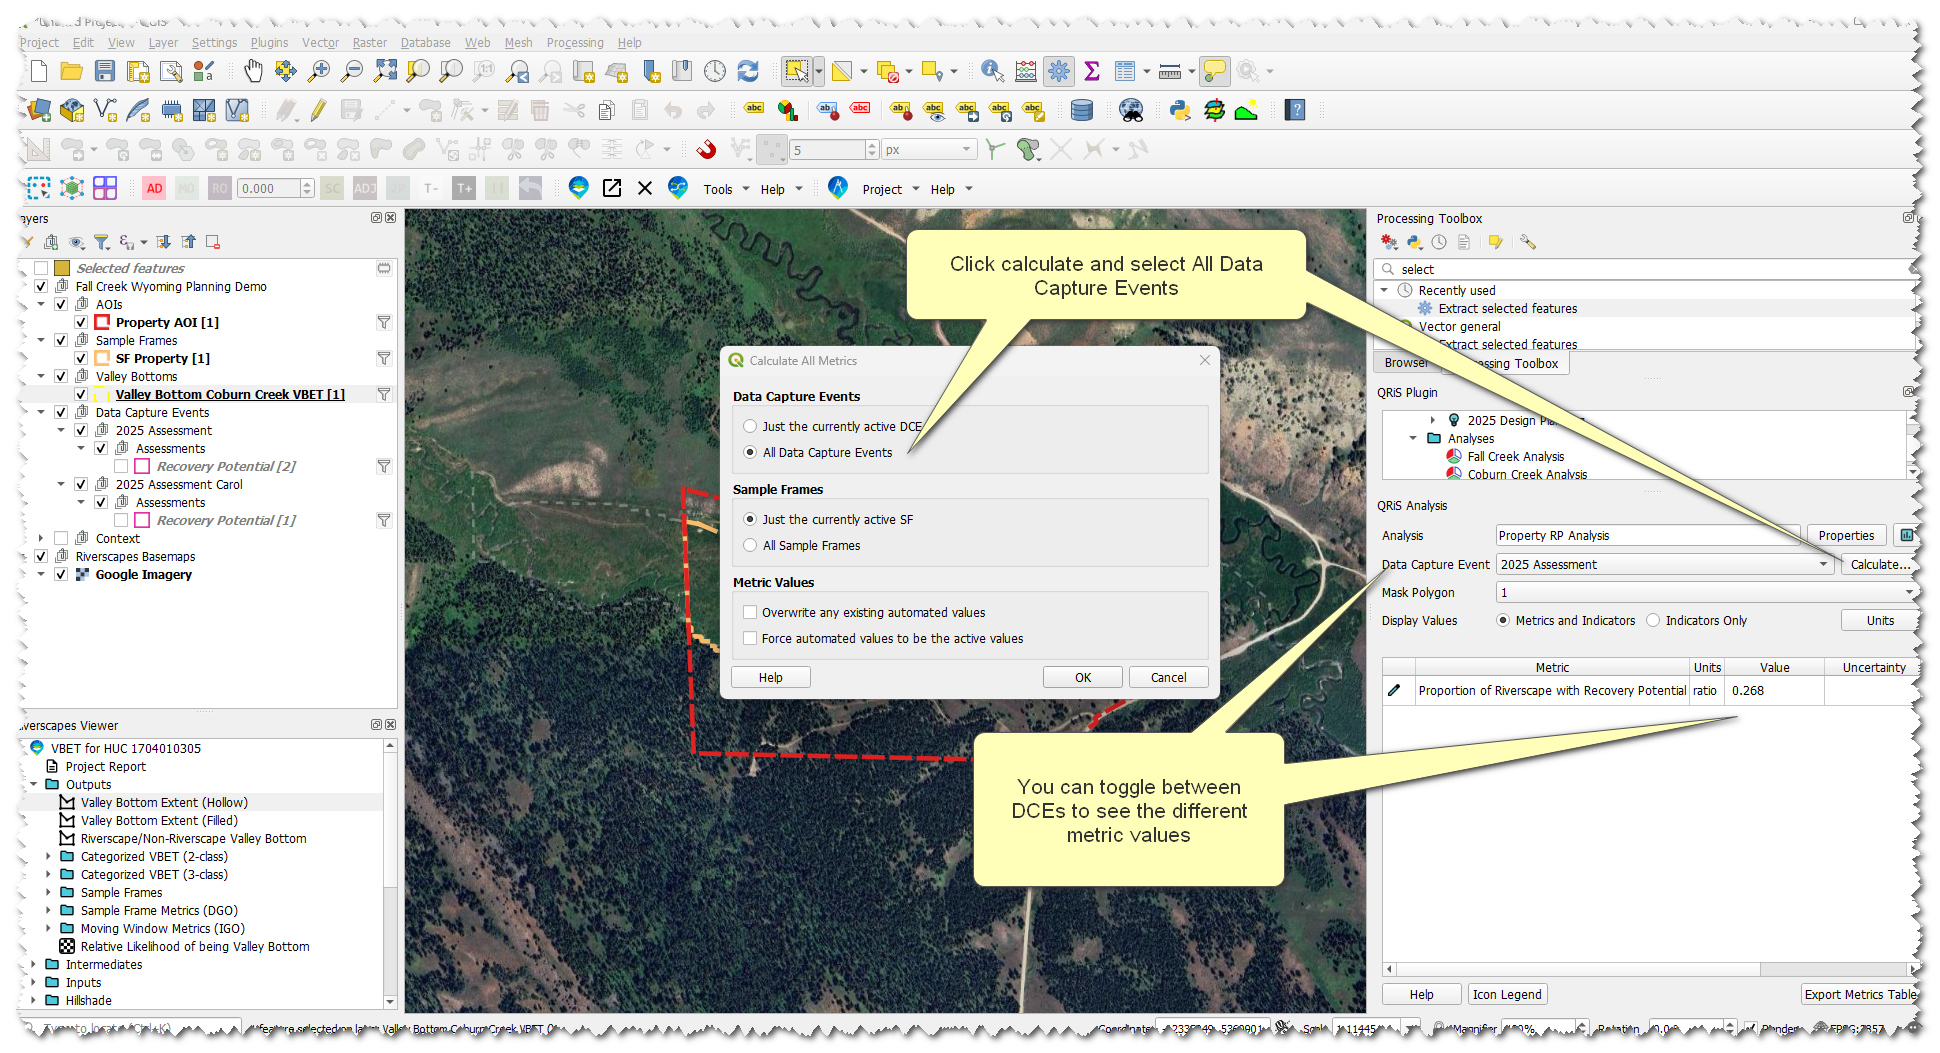Viewport: 1940px width, 1053px height.
Task: Enable Overwrite any existing automated values
Action: point(750,612)
